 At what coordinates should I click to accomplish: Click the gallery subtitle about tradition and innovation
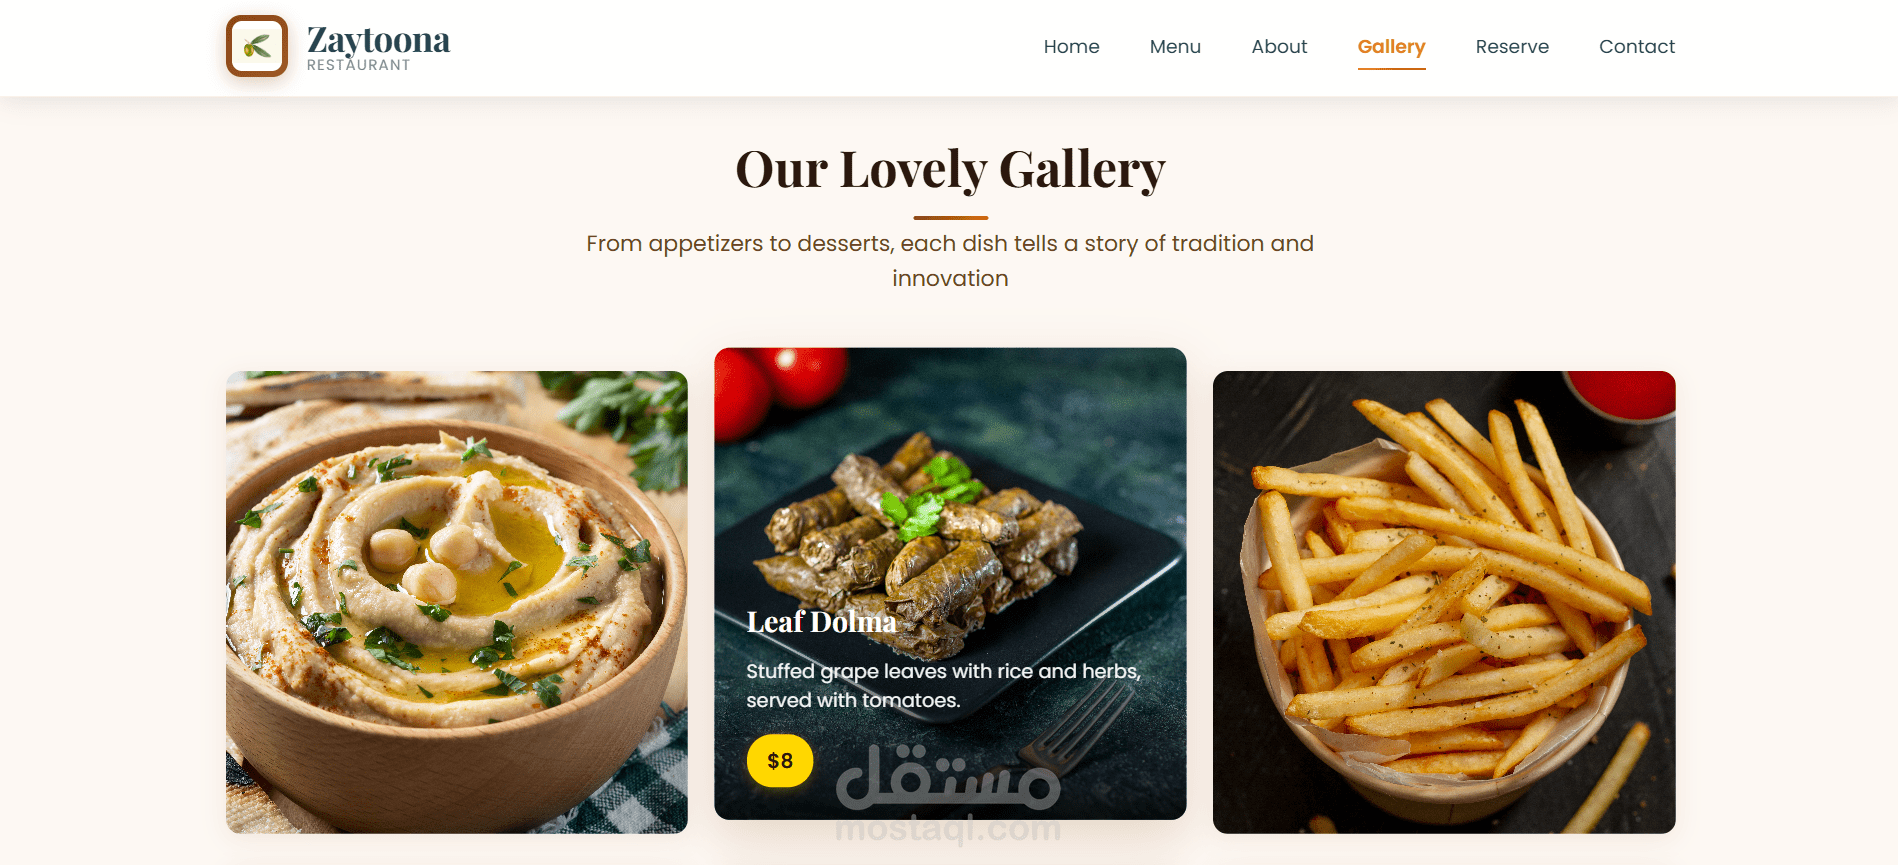950,261
